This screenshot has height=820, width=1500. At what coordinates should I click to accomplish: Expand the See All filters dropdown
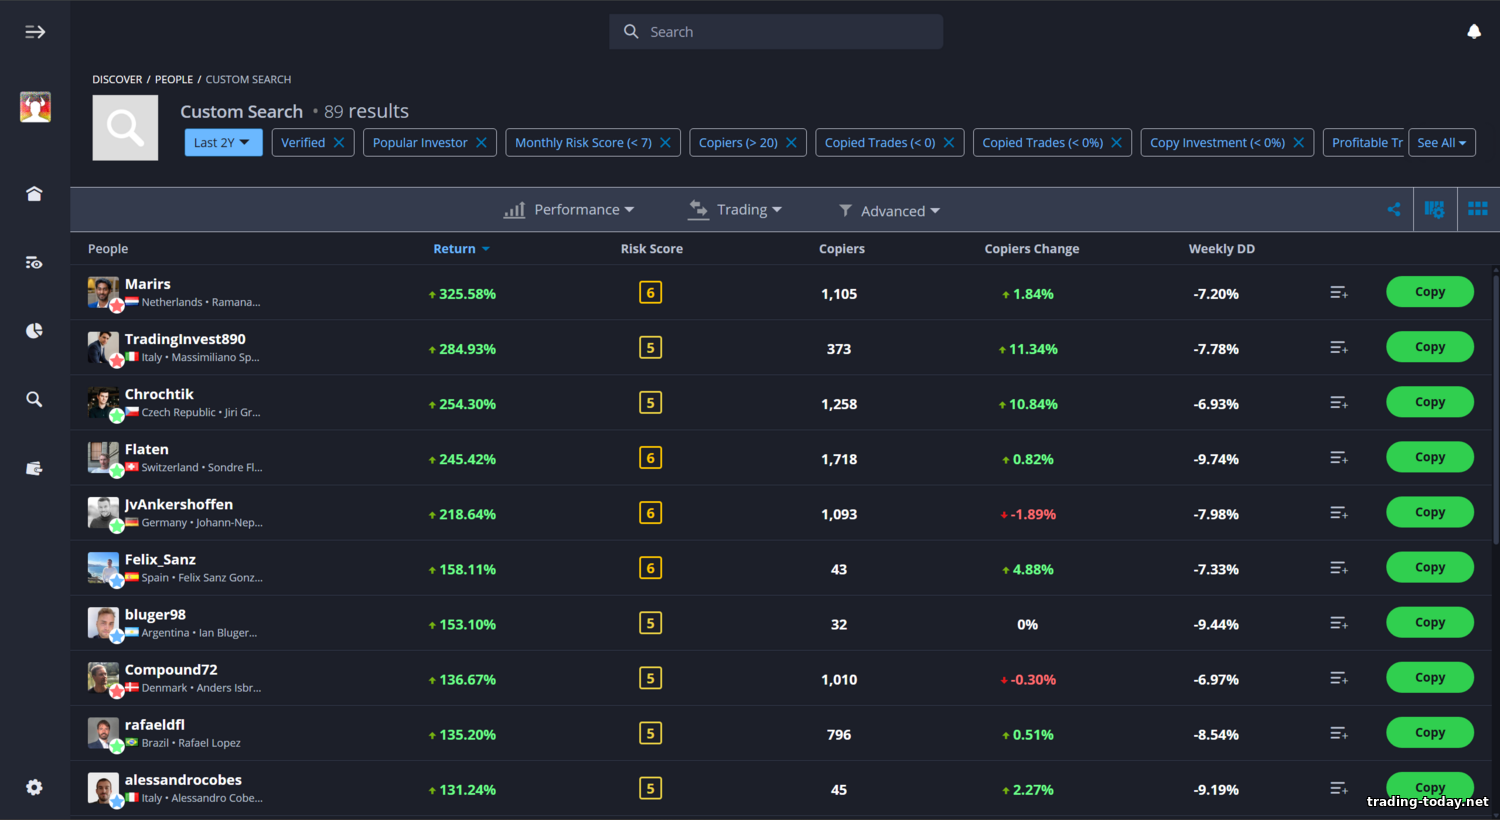pyautogui.click(x=1441, y=143)
